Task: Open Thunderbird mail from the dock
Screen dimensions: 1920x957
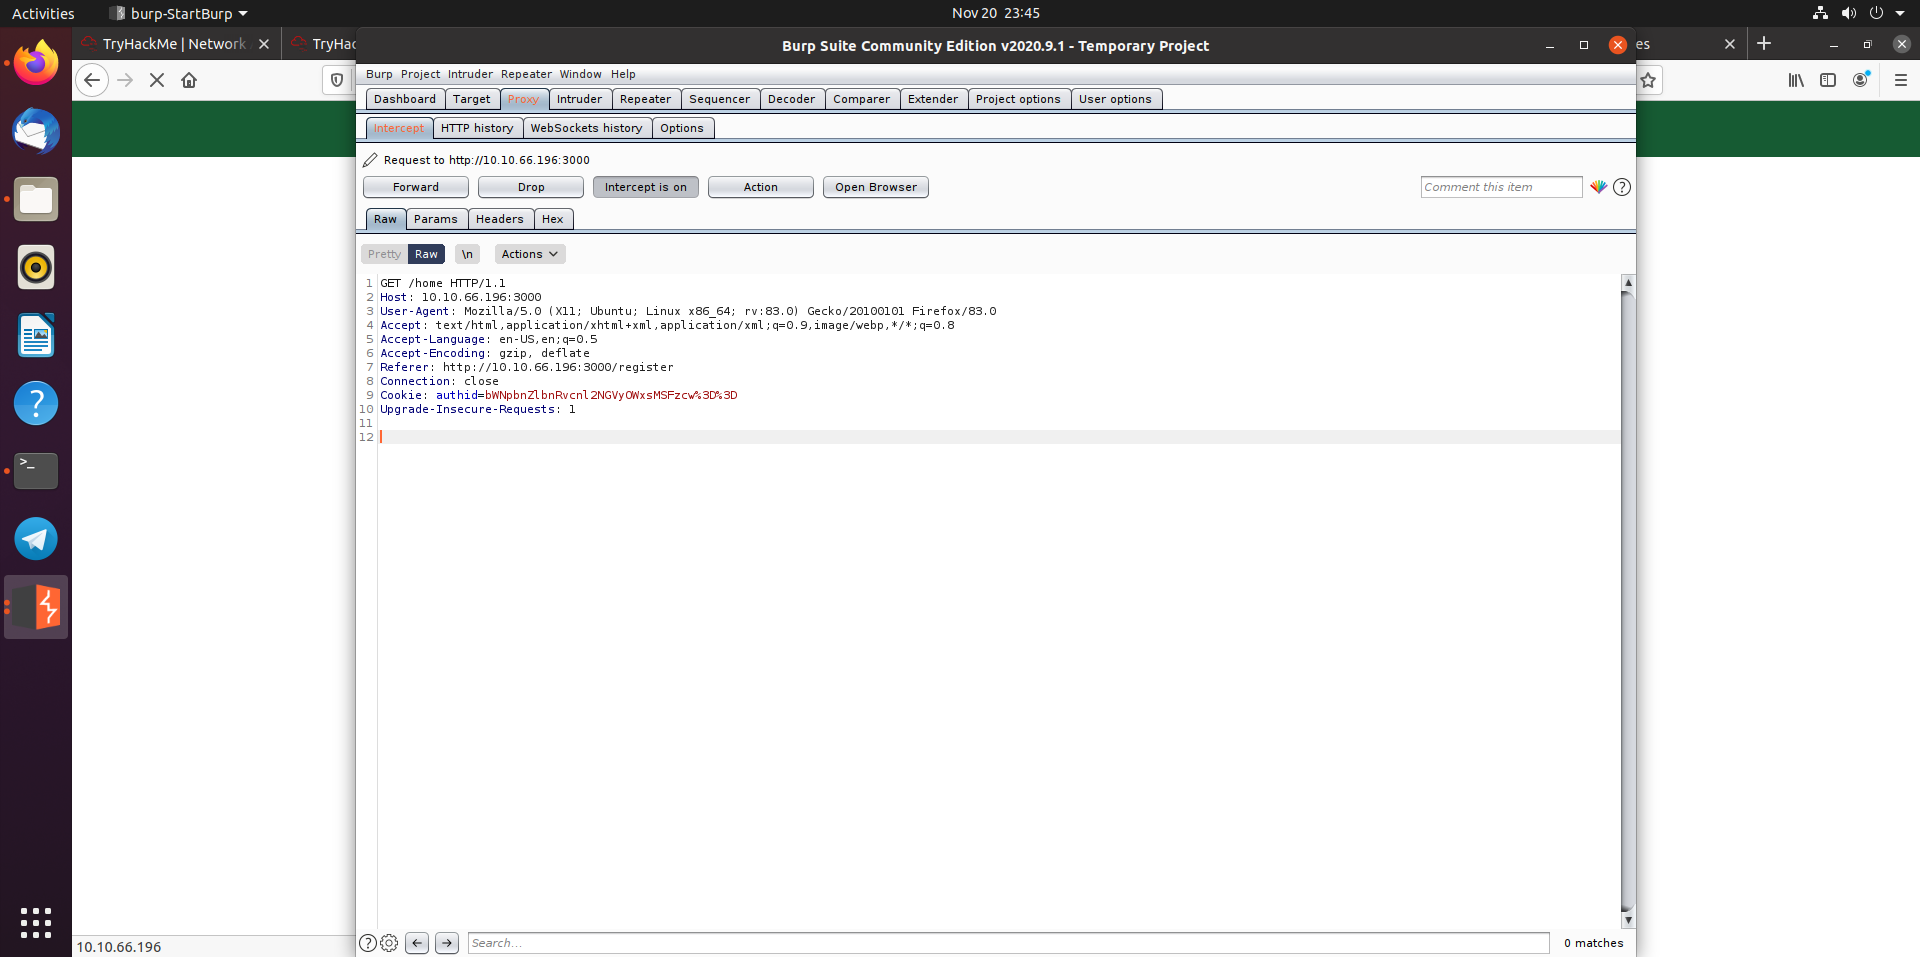Action: tap(36, 131)
